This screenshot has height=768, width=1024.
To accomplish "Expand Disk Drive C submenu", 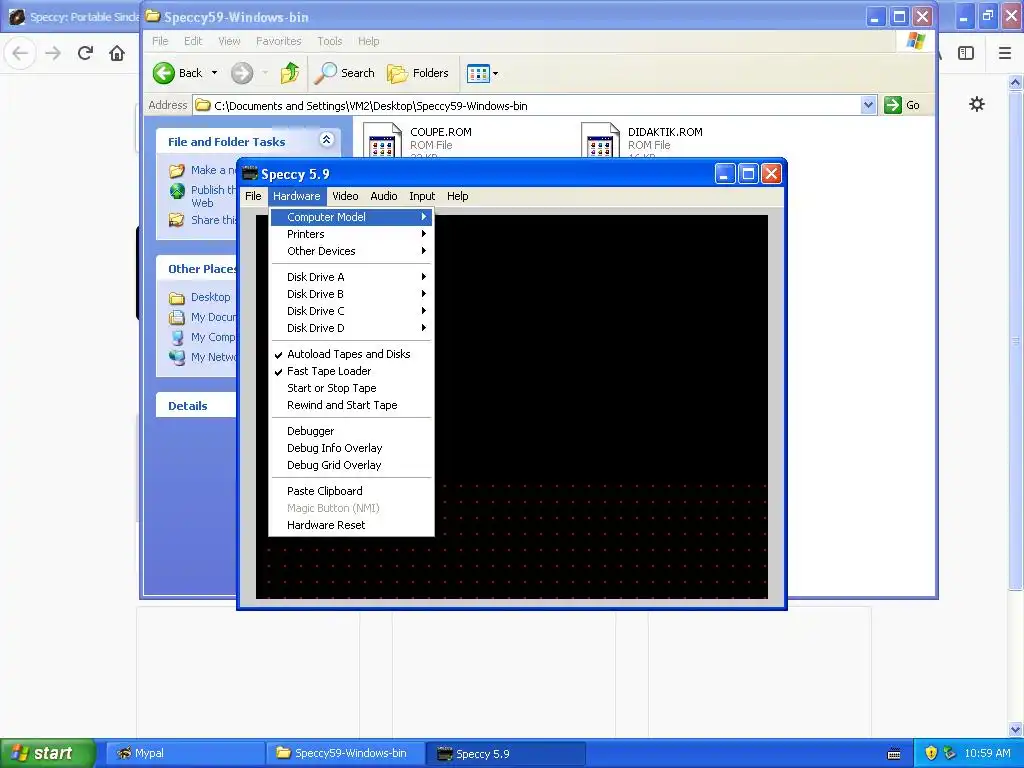I will click(351, 311).
